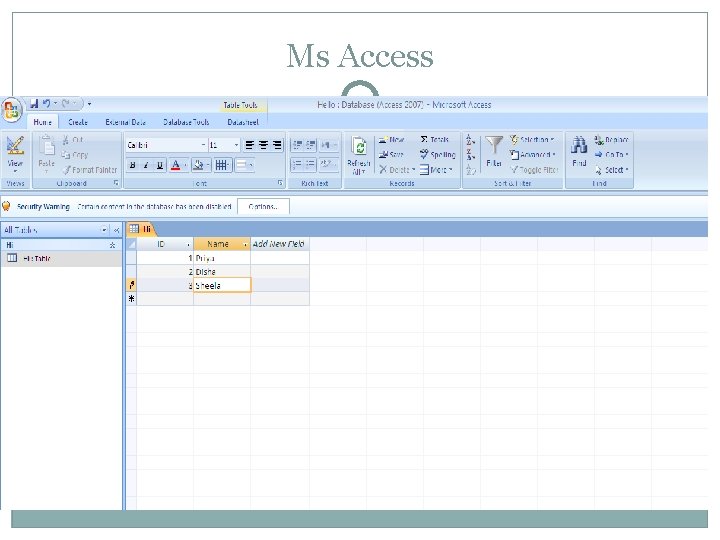Create a New record
This screenshot has width=720, height=540.
pyautogui.click(x=392, y=140)
